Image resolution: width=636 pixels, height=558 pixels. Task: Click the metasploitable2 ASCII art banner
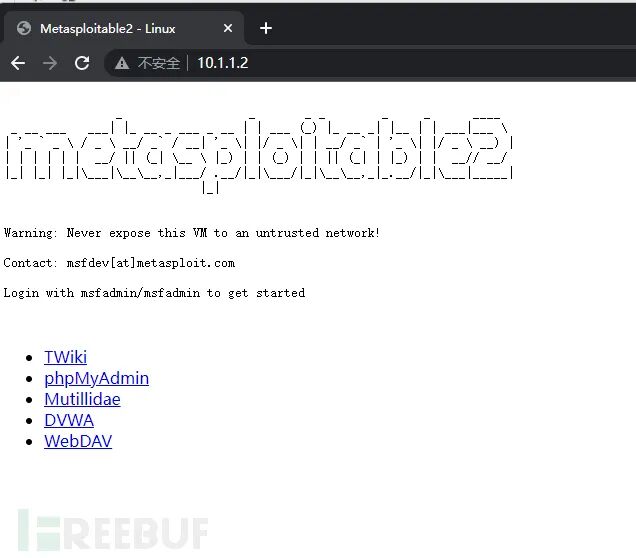pyautogui.click(x=259, y=155)
